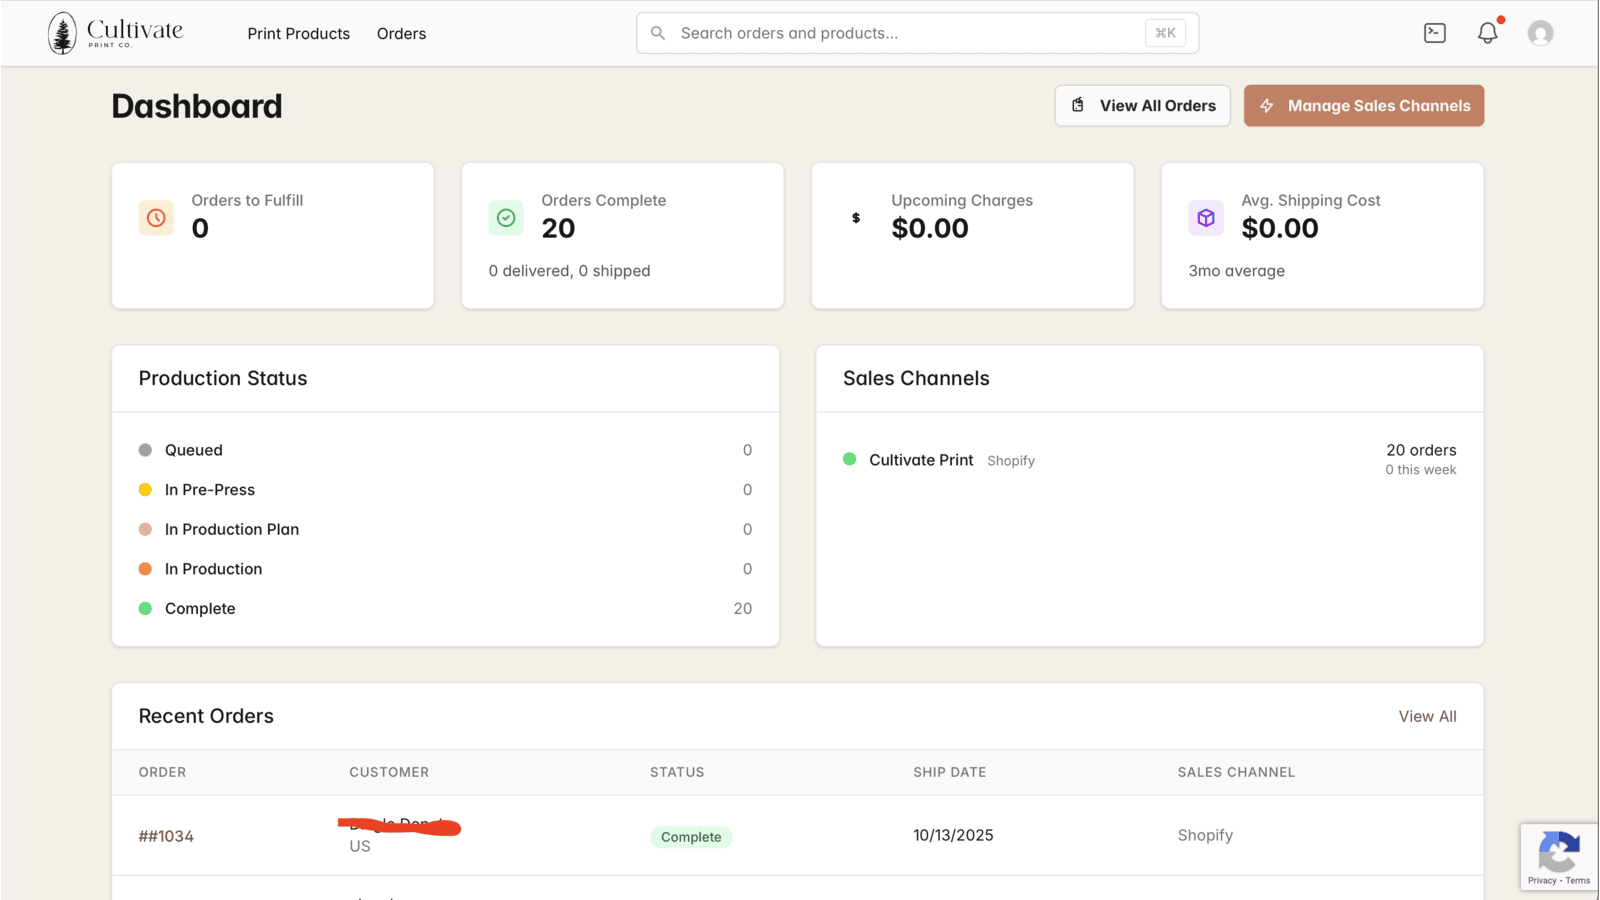Go to the Orders nav item
Image resolution: width=1600 pixels, height=900 pixels.
pyautogui.click(x=401, y=33)
